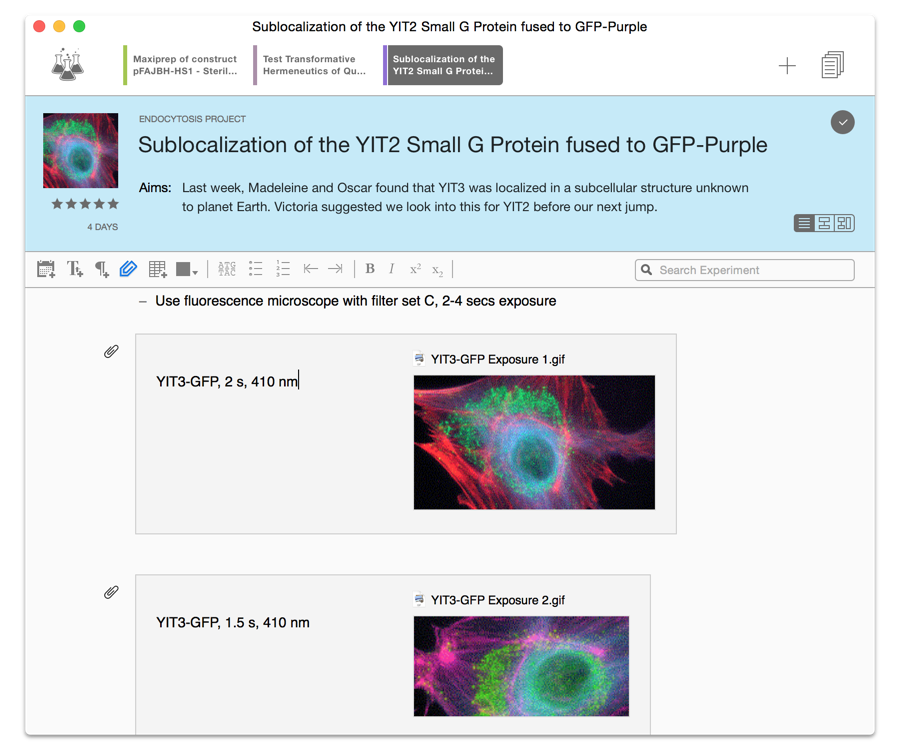Insert a new paragraph section
900x750 pixels.
101,269
